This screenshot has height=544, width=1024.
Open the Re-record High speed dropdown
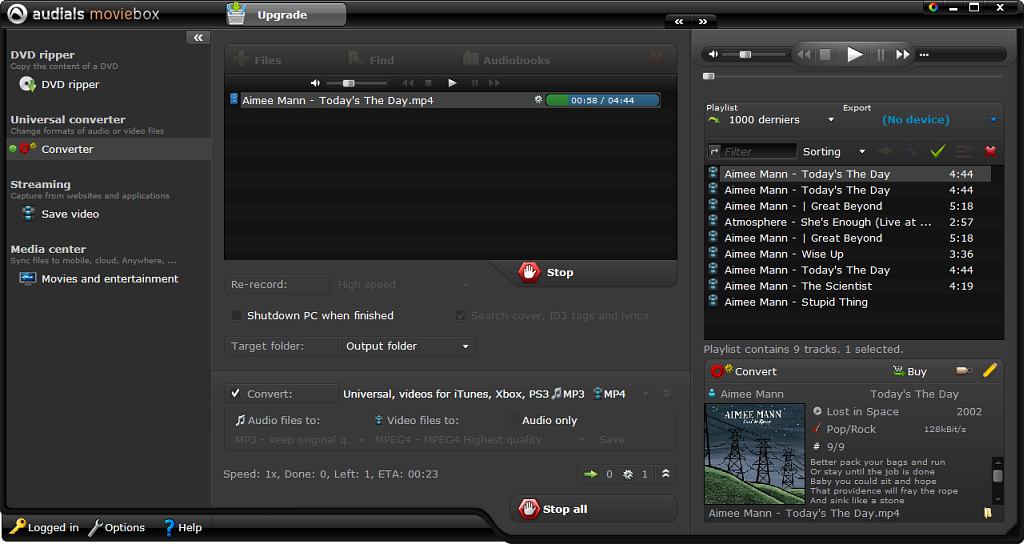pos(403,285)
